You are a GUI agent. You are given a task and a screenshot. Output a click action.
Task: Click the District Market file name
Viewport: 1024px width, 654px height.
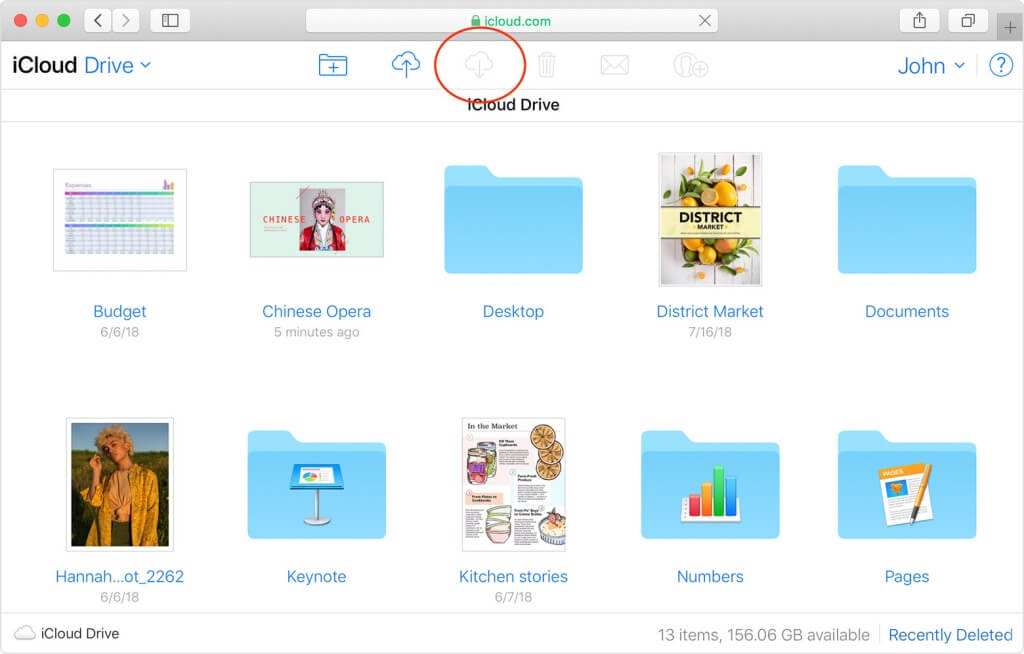pos(710,312)
